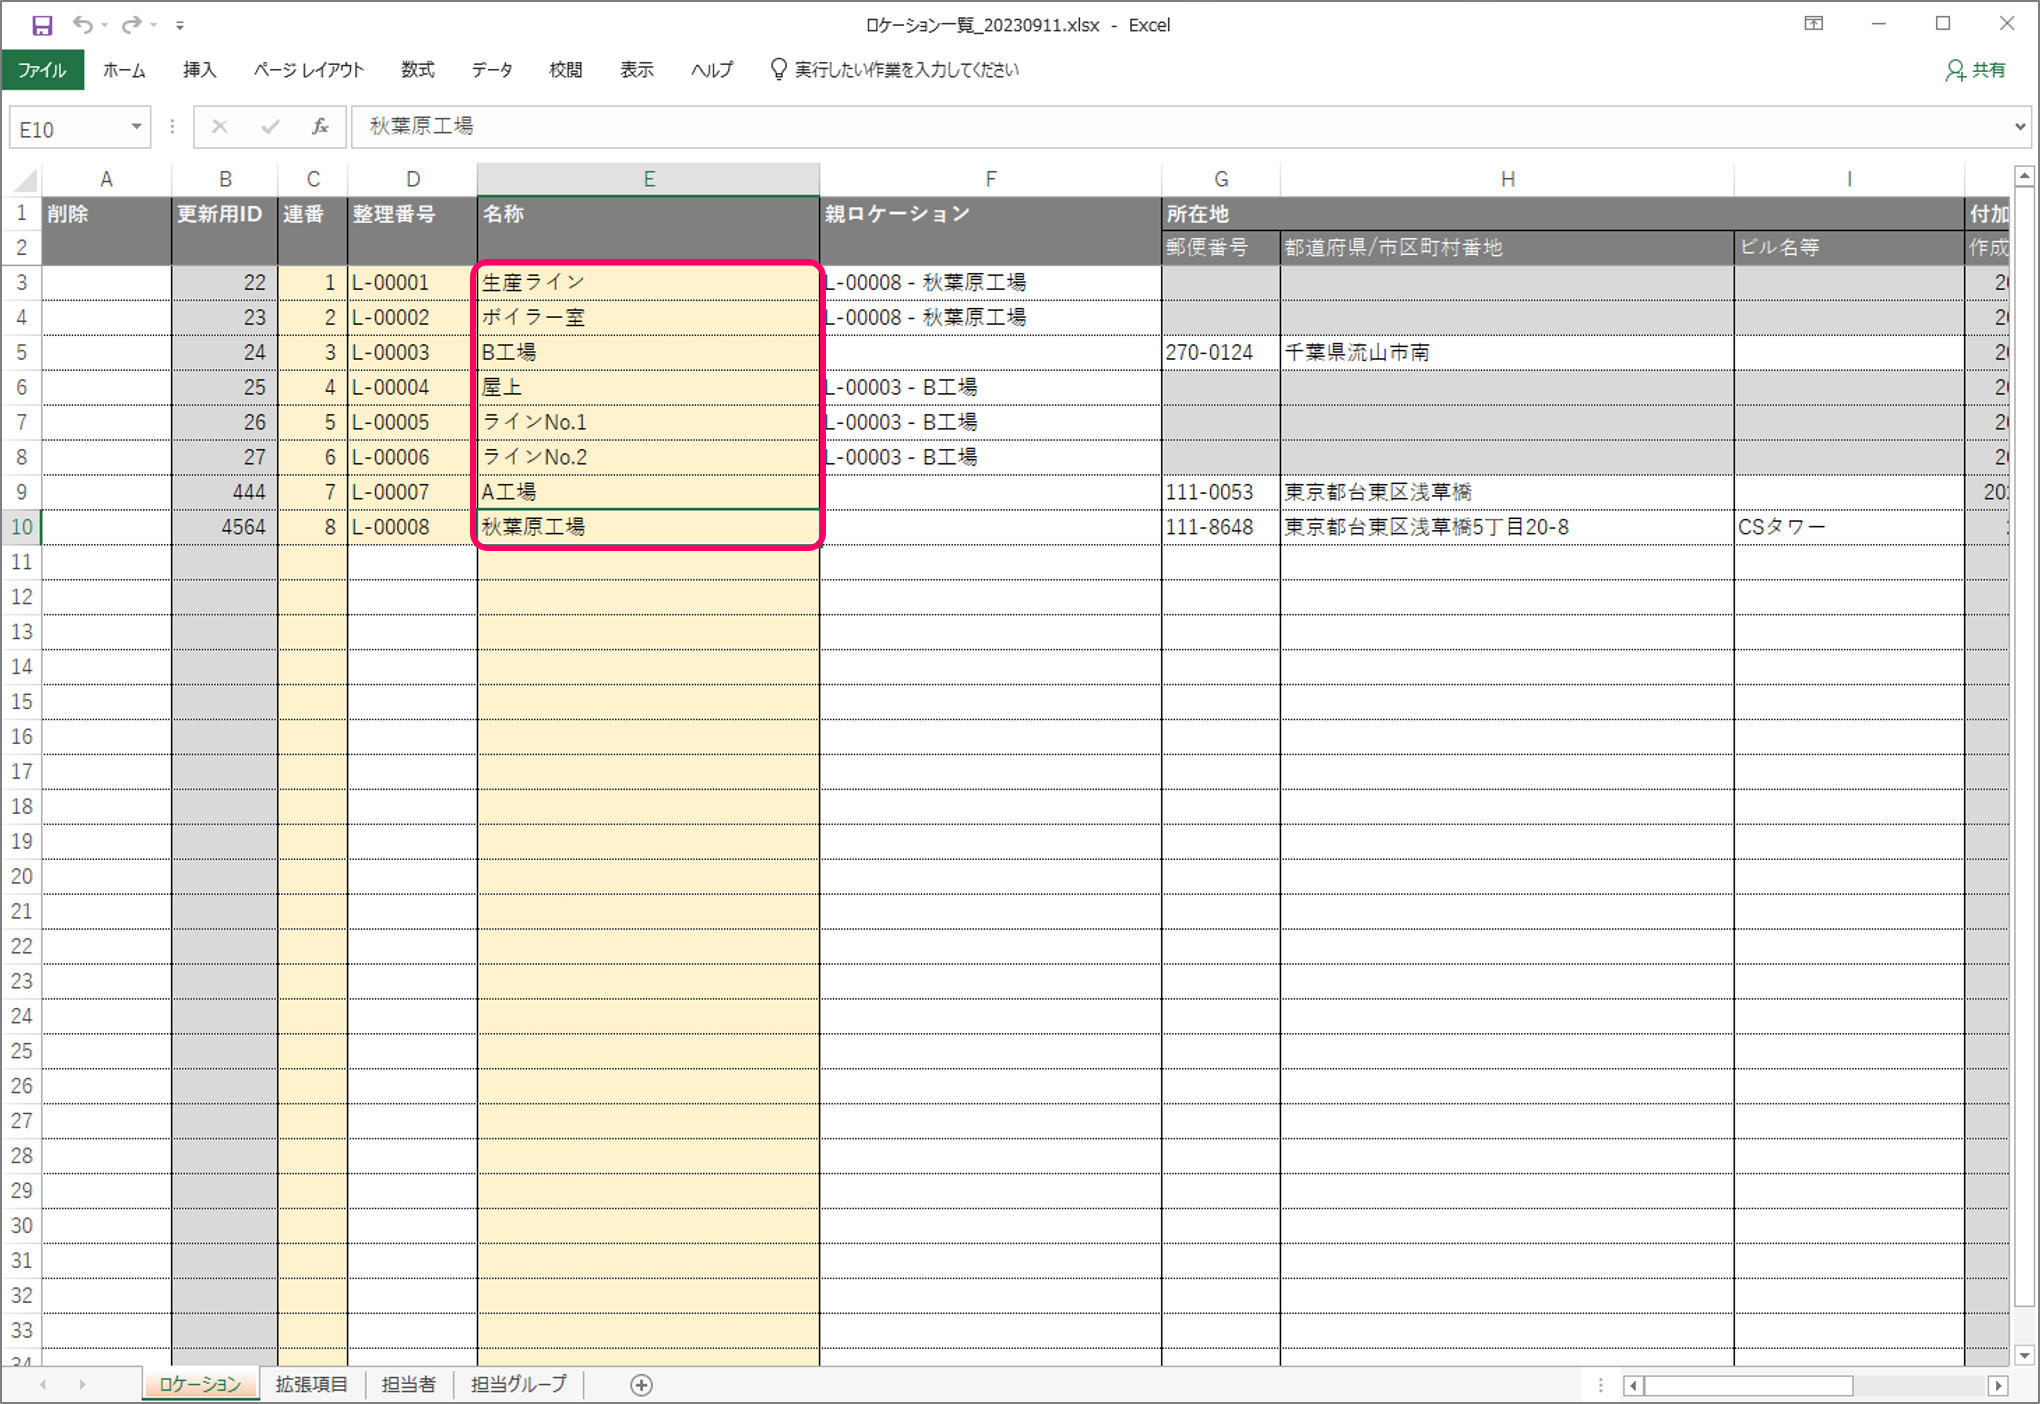This screenshot has height=1404, width=2040.
Task: Click the Undo arrow icon
Action: click(82, 25)
